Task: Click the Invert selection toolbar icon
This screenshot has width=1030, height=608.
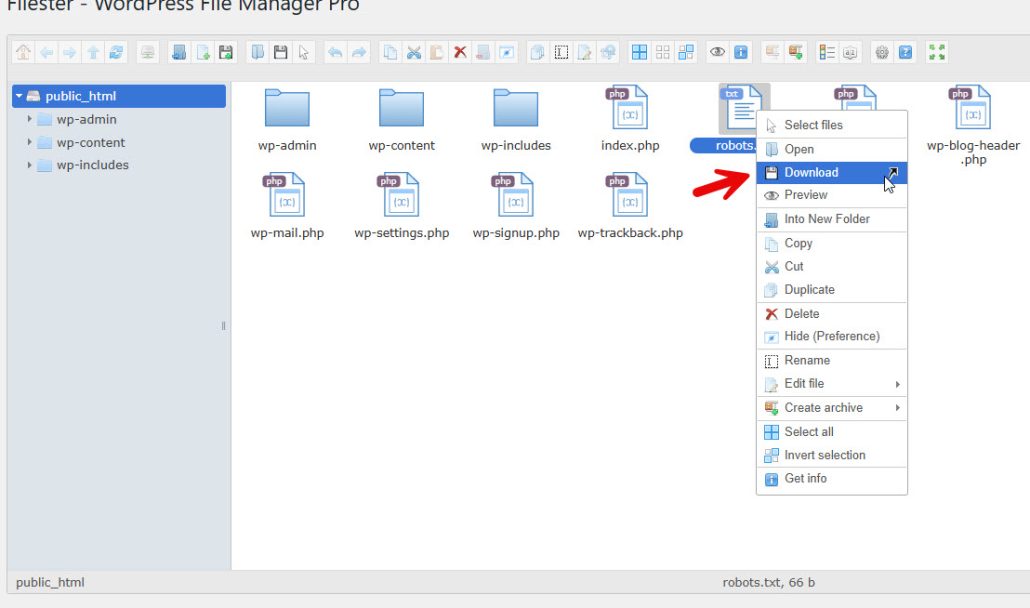Action: pos(686,53)
